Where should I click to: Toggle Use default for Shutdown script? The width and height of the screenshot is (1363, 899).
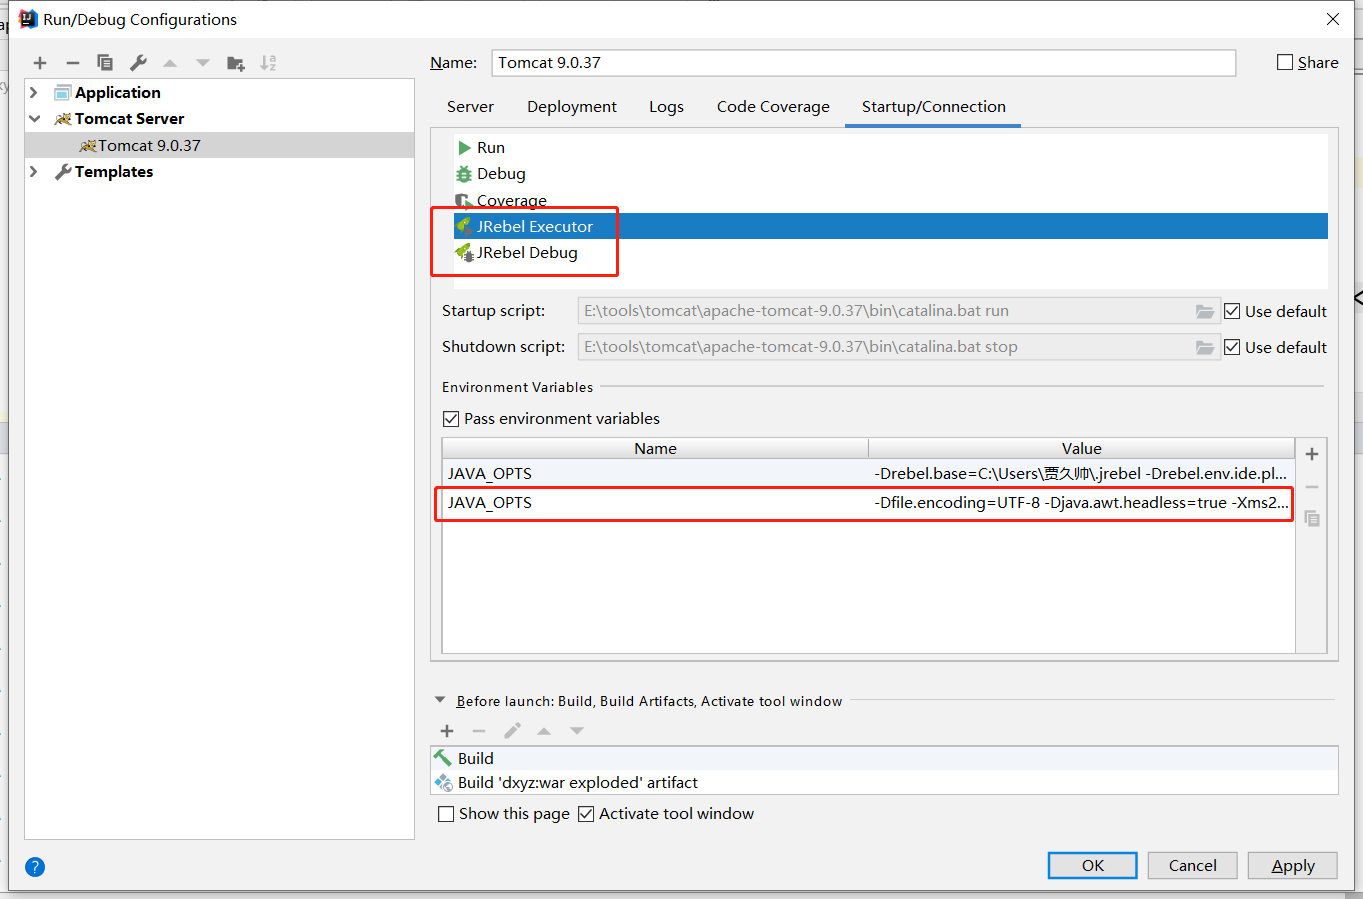tap(1232, 347)
